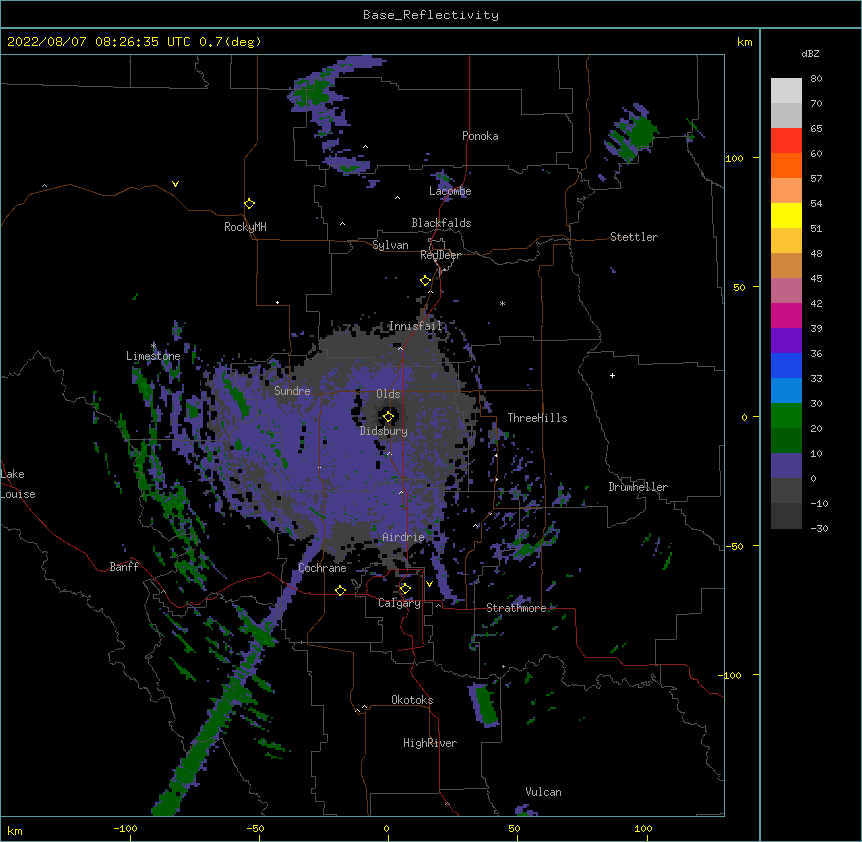Select the dusty pink 45-42 dBZ legend swatch
This screenshot has height=842, width=862.
pyautogui.click(x=786, y=291)
